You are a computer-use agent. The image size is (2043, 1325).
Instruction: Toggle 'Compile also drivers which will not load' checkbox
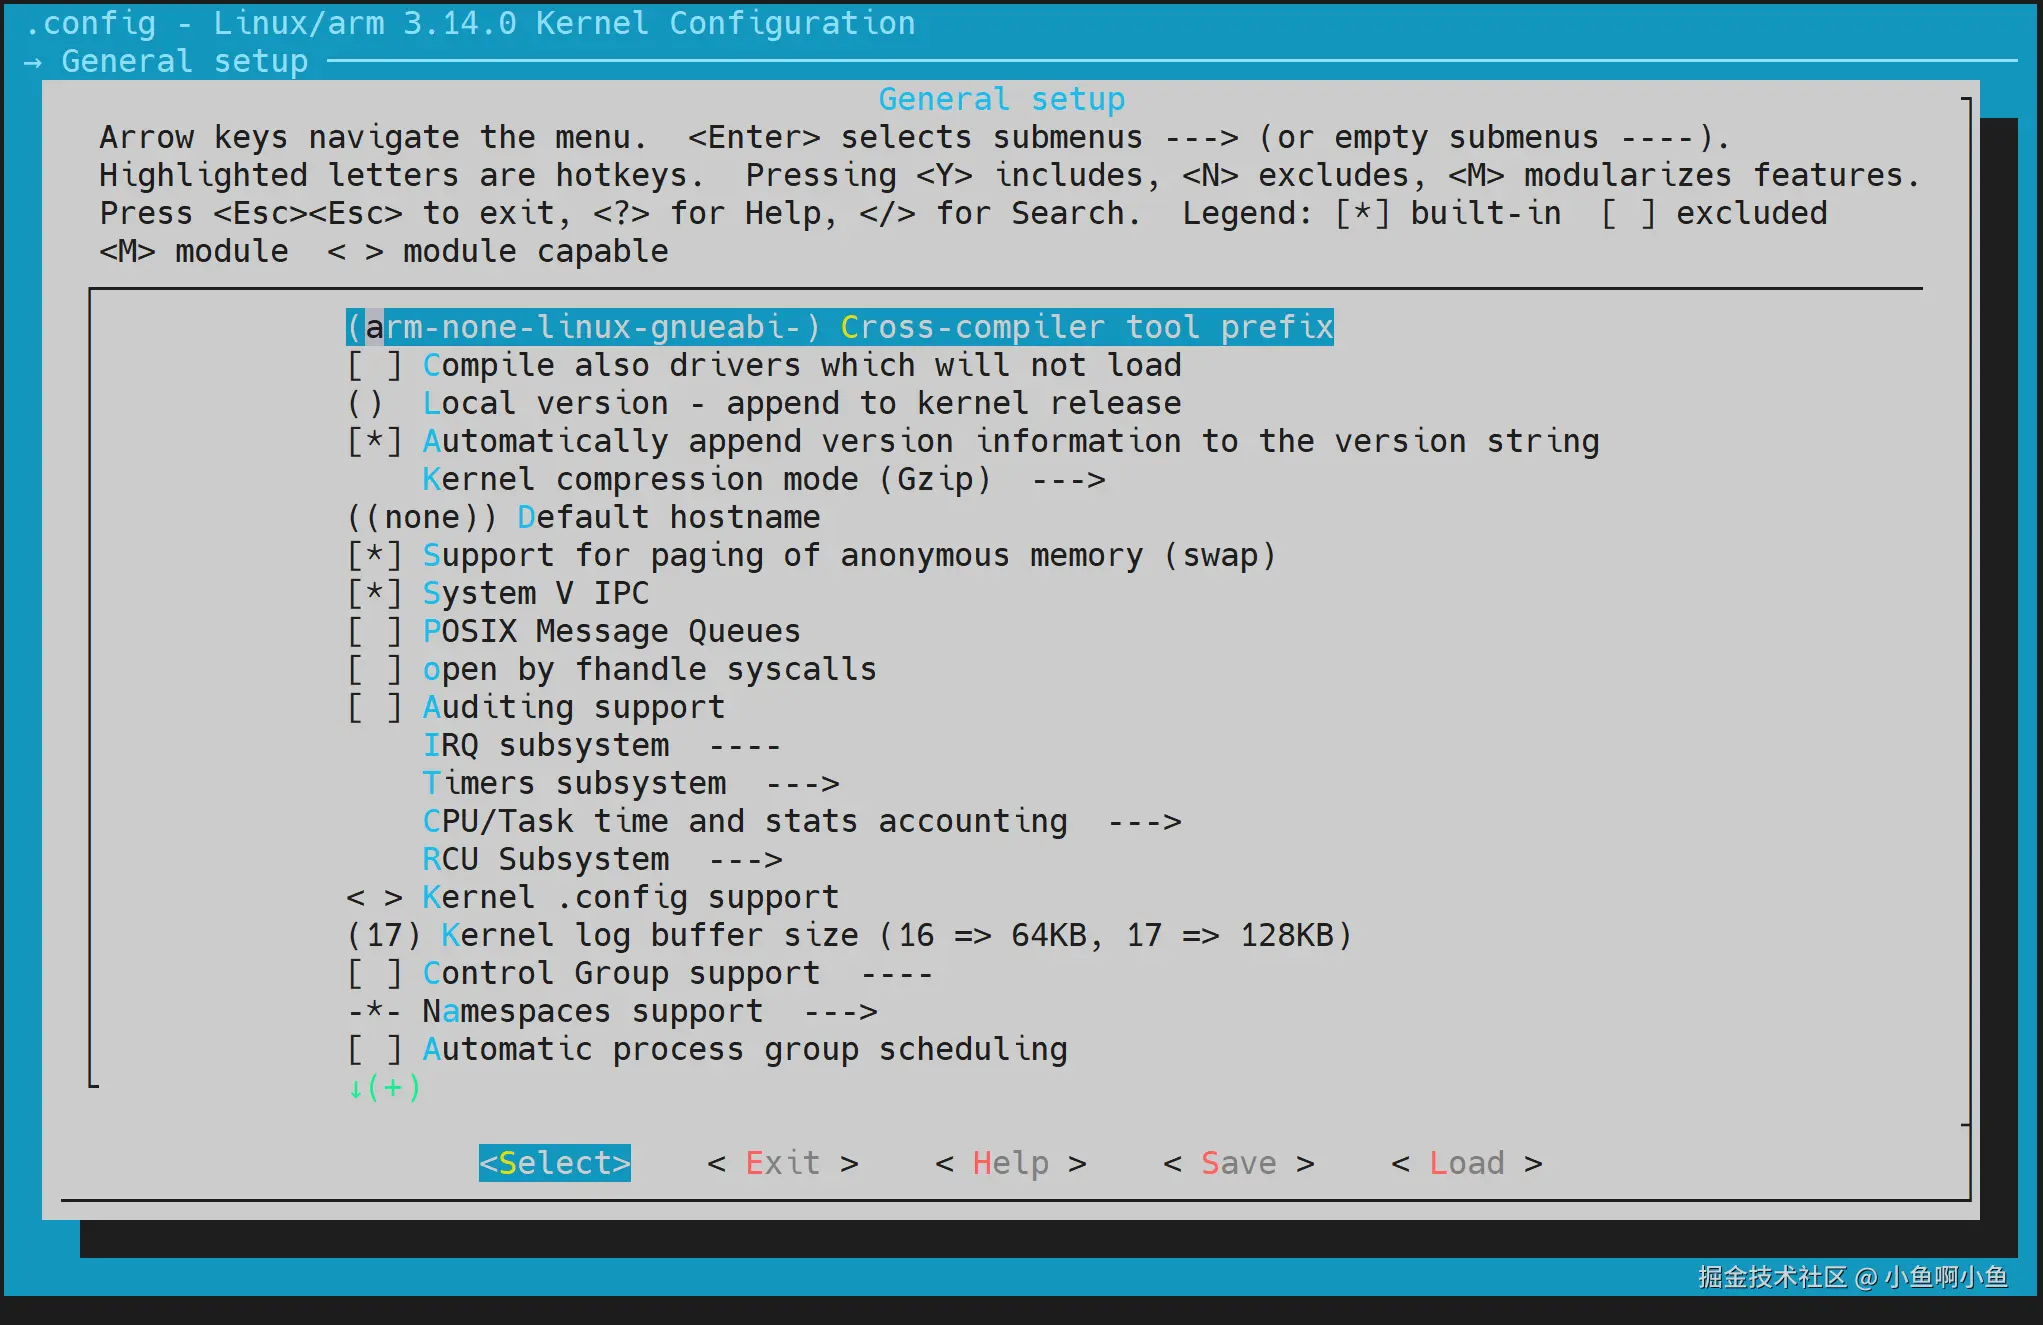[374, 365]
